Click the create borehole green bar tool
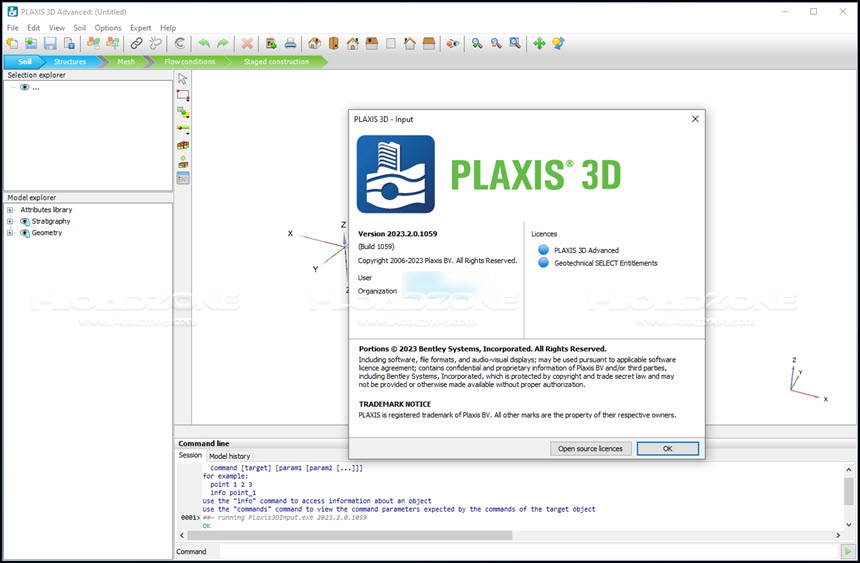Viewport: 860px width, 563px height. (x=183, y=129)
